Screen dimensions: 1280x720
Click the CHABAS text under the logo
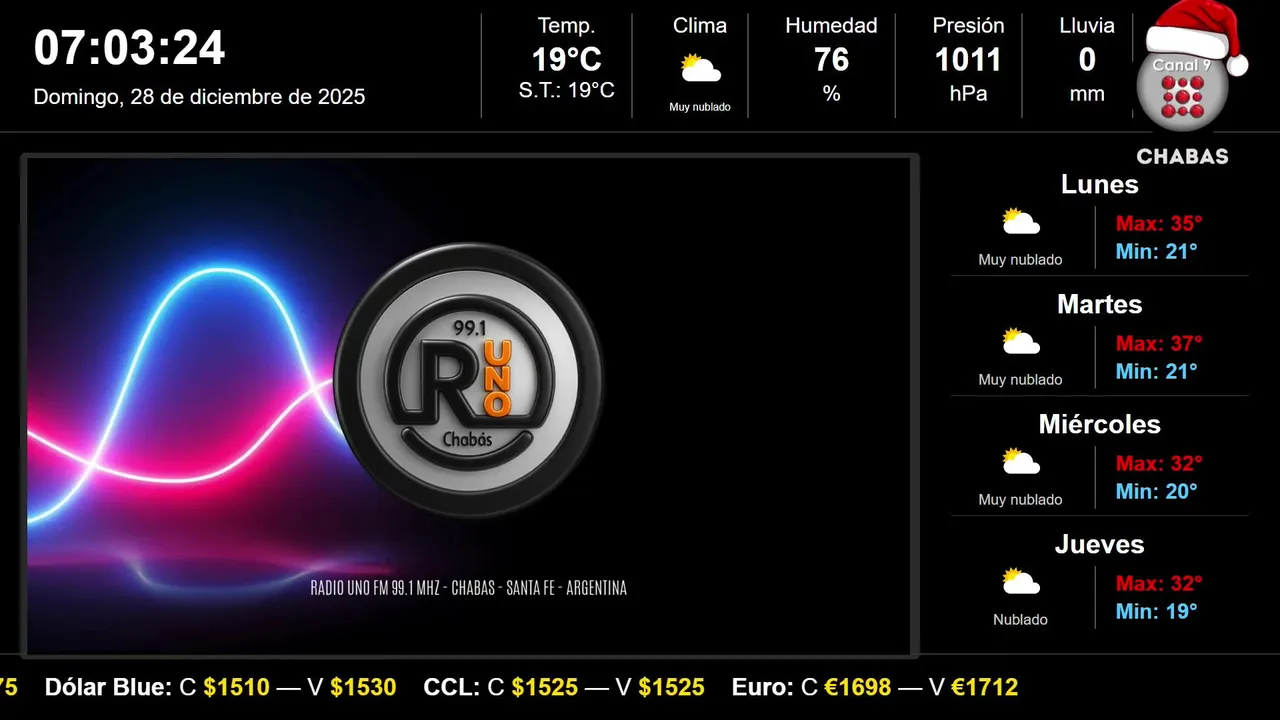pos(1182,157)
